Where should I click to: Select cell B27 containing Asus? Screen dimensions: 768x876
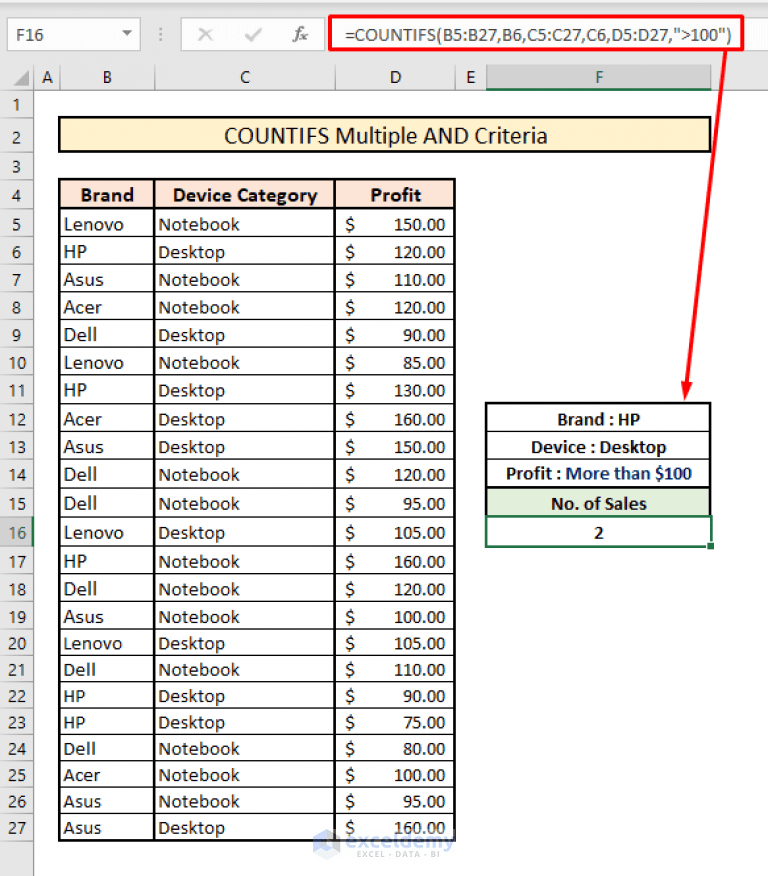(x=107, y=827)
